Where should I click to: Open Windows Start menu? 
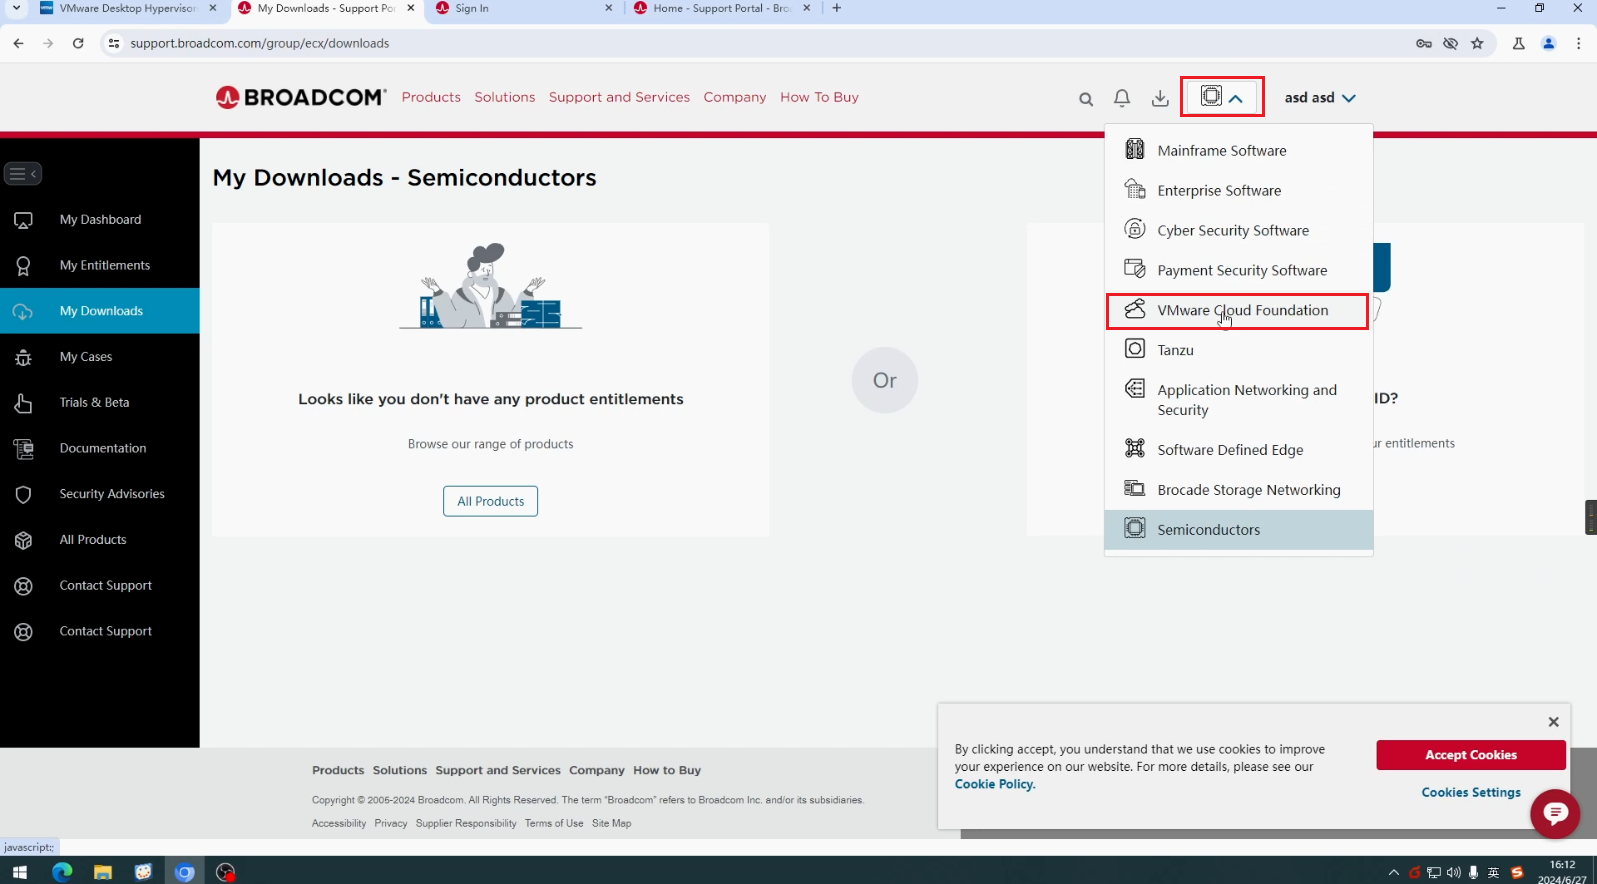click(19, 872)
